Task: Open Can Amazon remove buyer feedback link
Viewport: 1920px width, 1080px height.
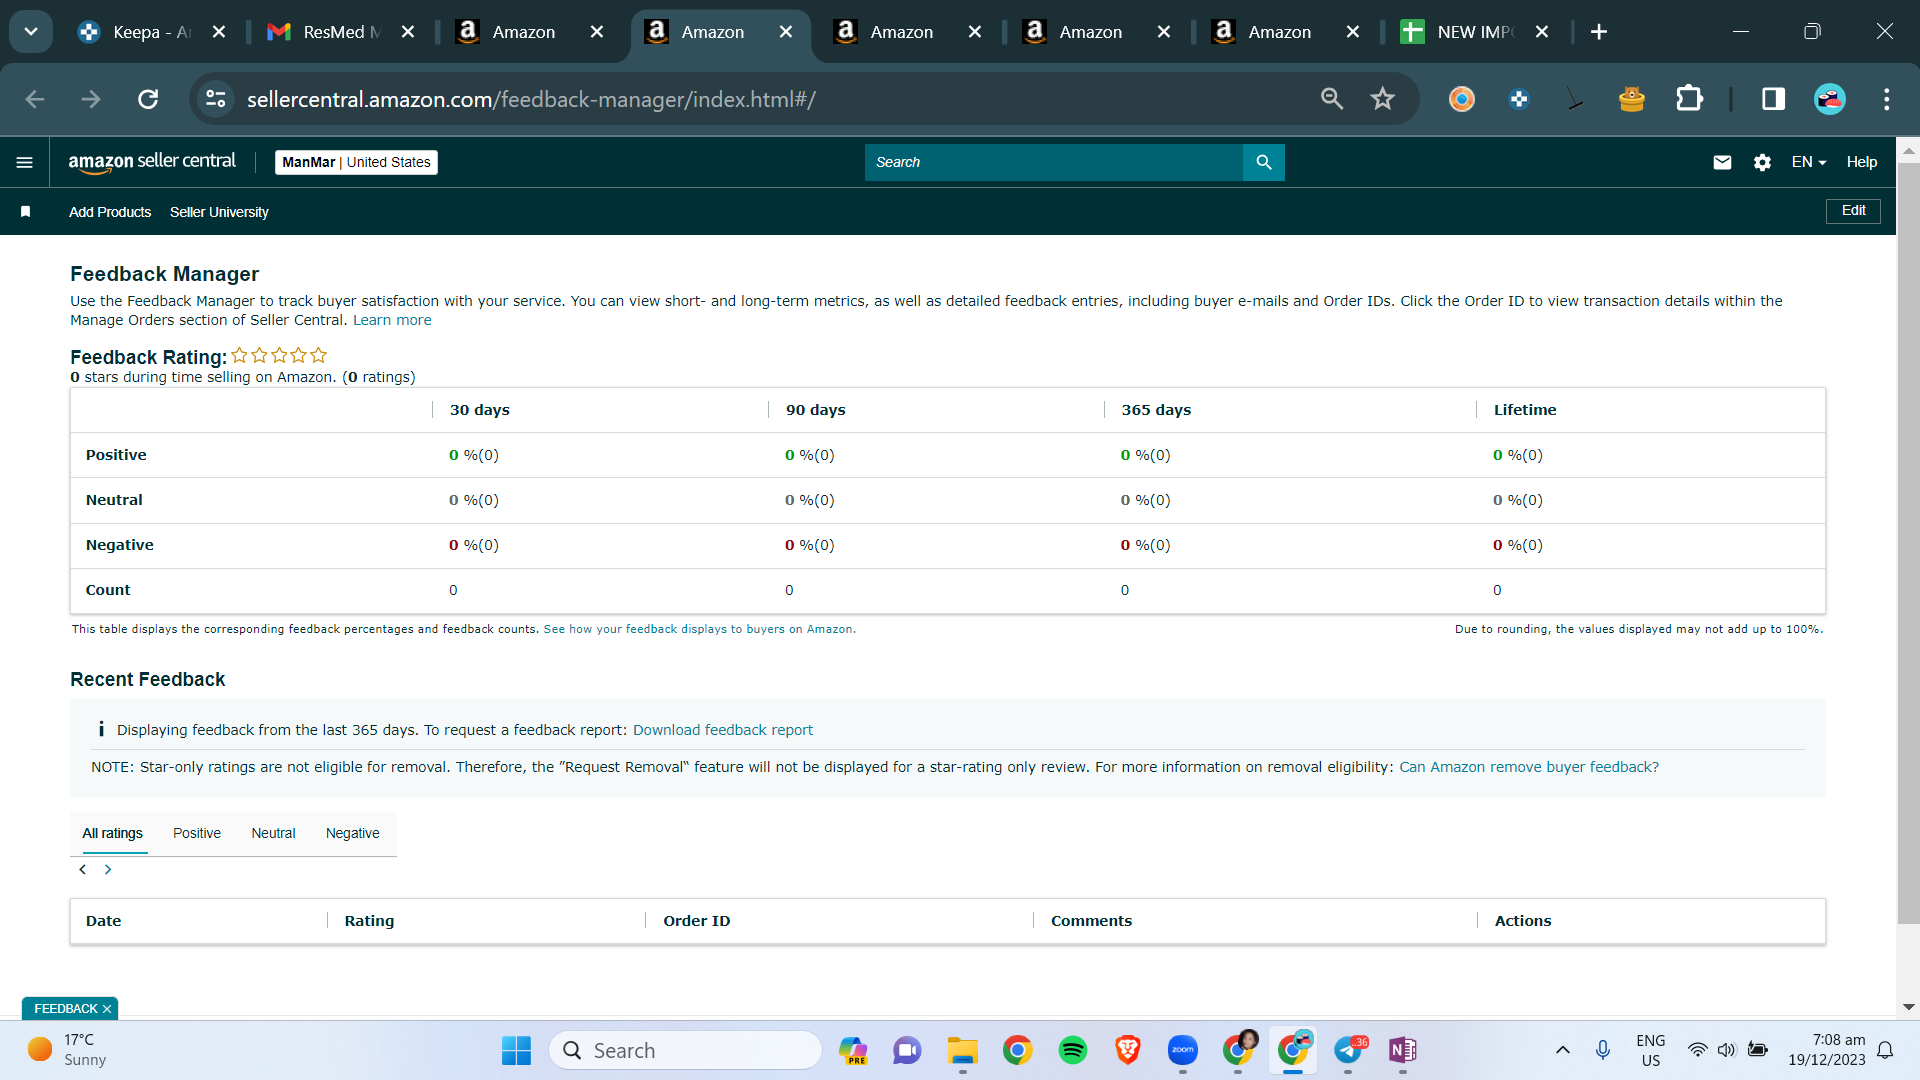Action: click(1529, 767)
